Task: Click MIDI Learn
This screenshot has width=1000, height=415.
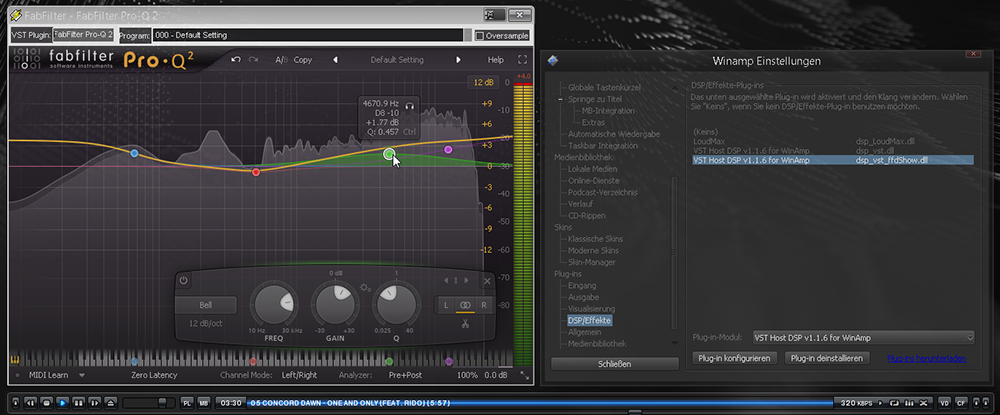Action: coord(48,375)
